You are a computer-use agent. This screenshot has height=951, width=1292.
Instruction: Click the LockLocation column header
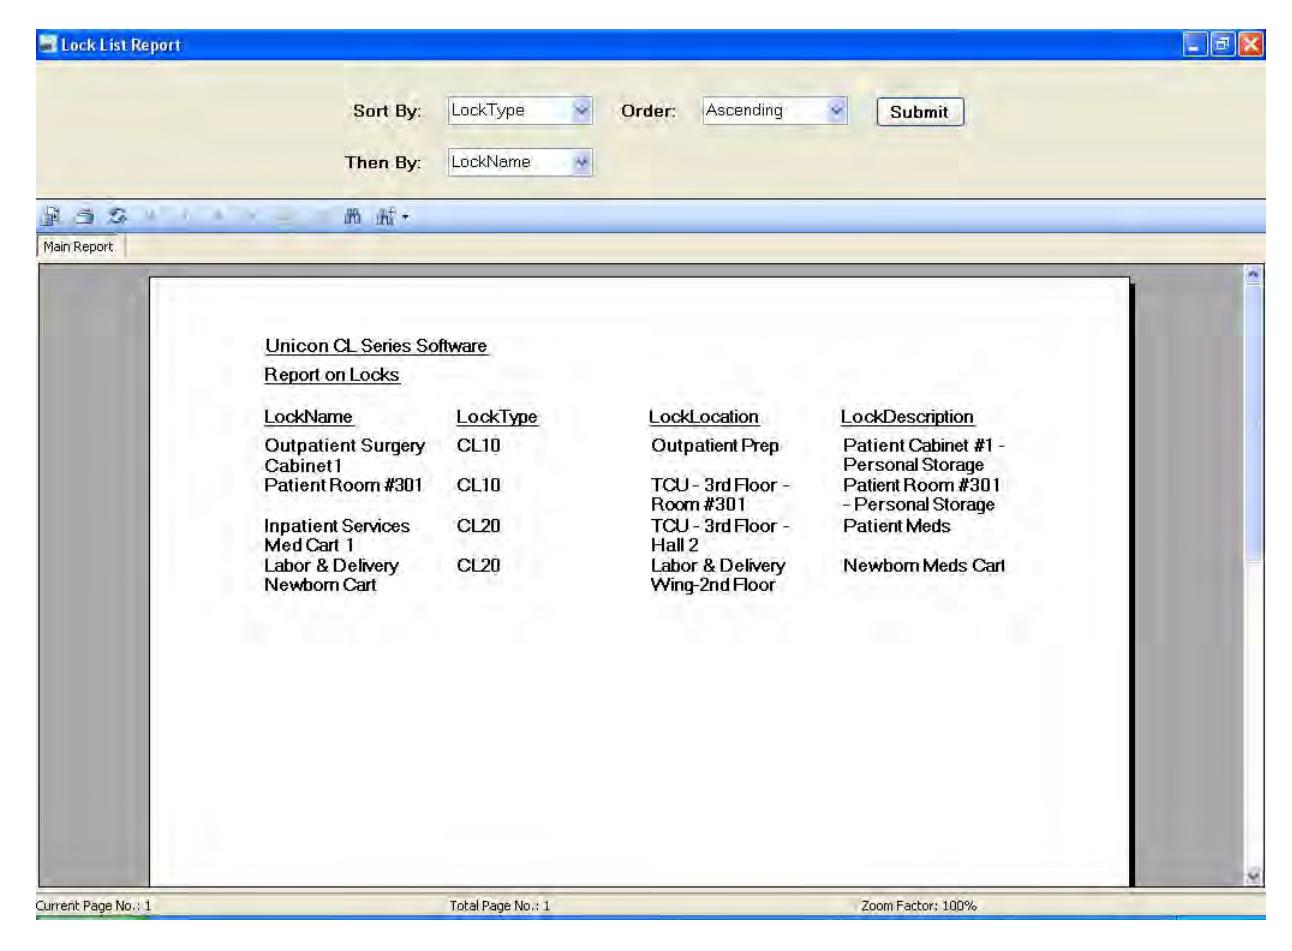703,417
